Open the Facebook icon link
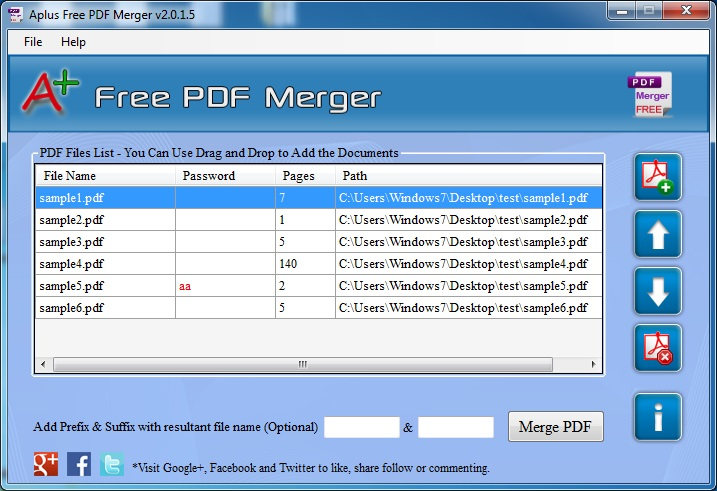Image resolution: width=717 pixels, height=491 pixels. (x=79, y=464)
